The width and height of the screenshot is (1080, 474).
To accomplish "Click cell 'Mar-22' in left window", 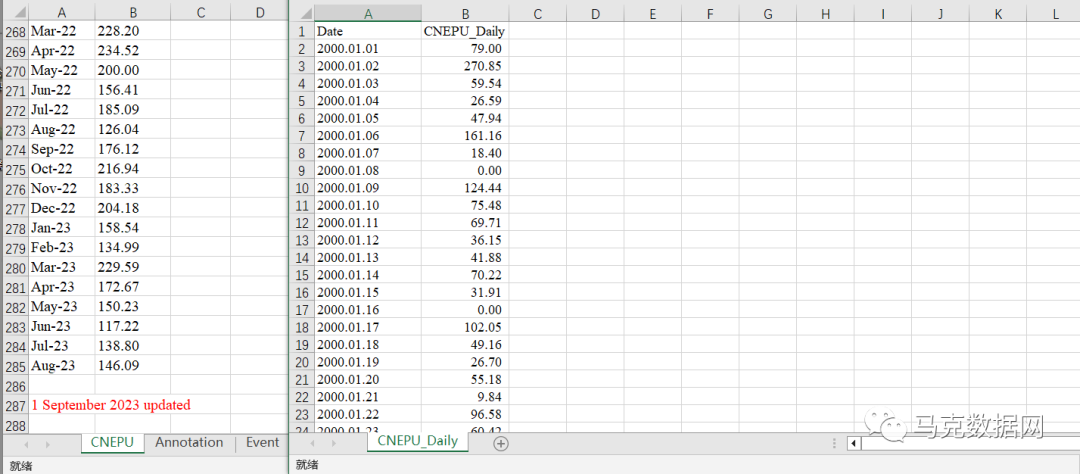I will tap(61, 31).
